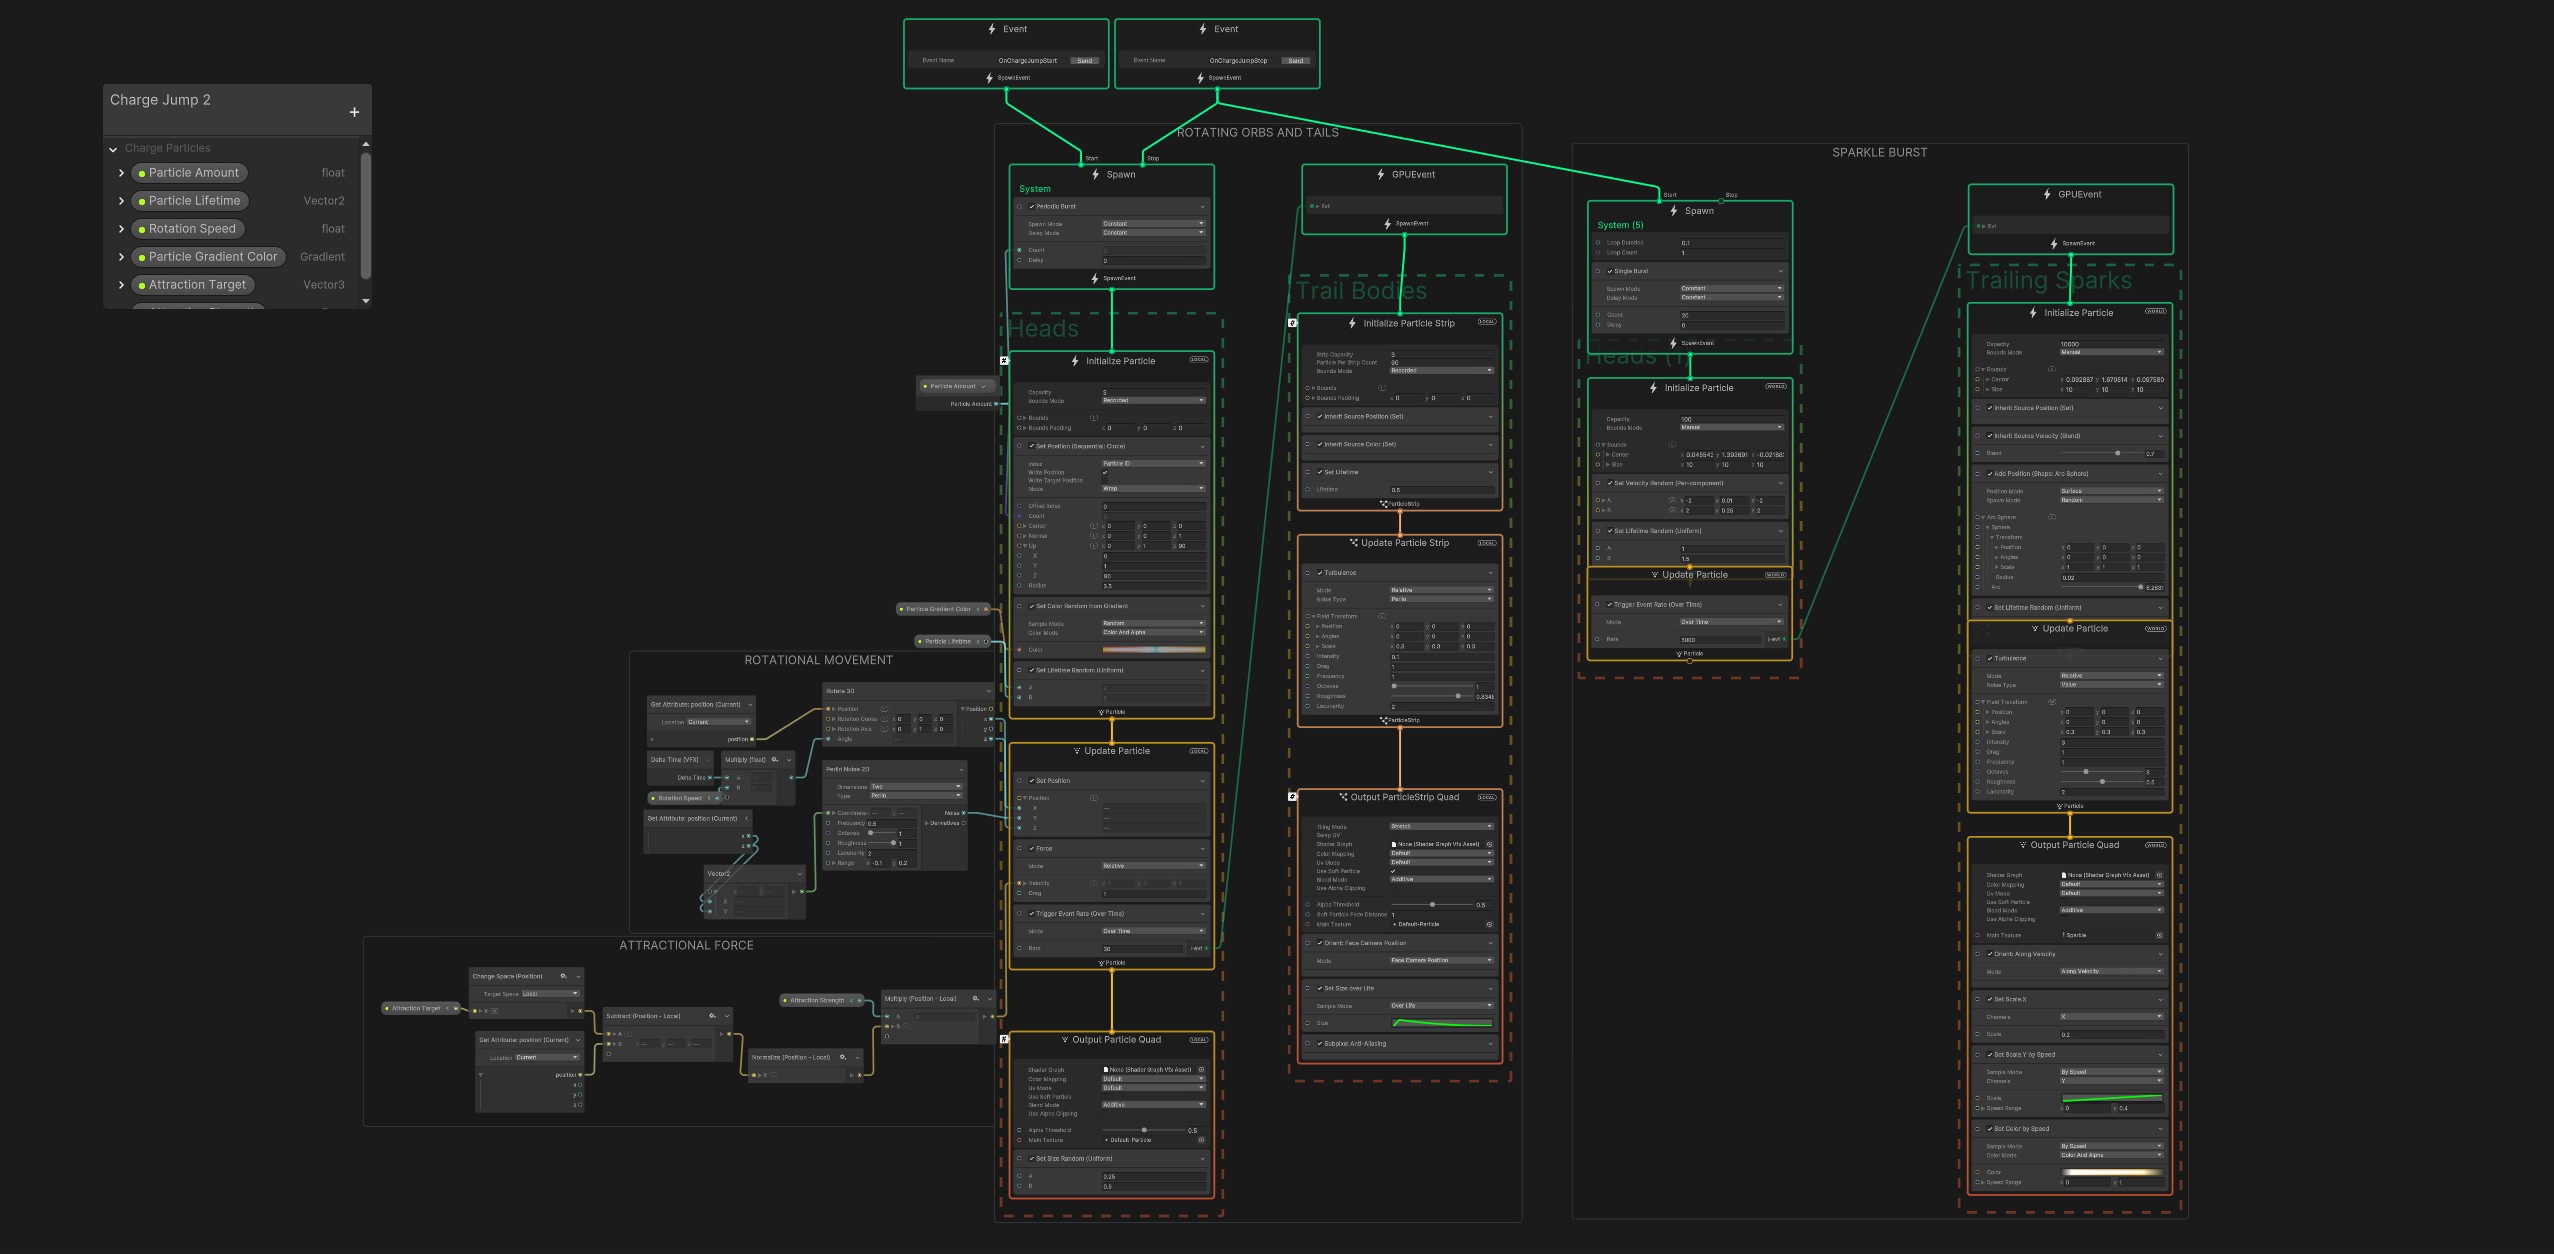The image size is (2554, 1254).
Task: Select the Attraction Target blackboard property
Action: coord(192,285)
